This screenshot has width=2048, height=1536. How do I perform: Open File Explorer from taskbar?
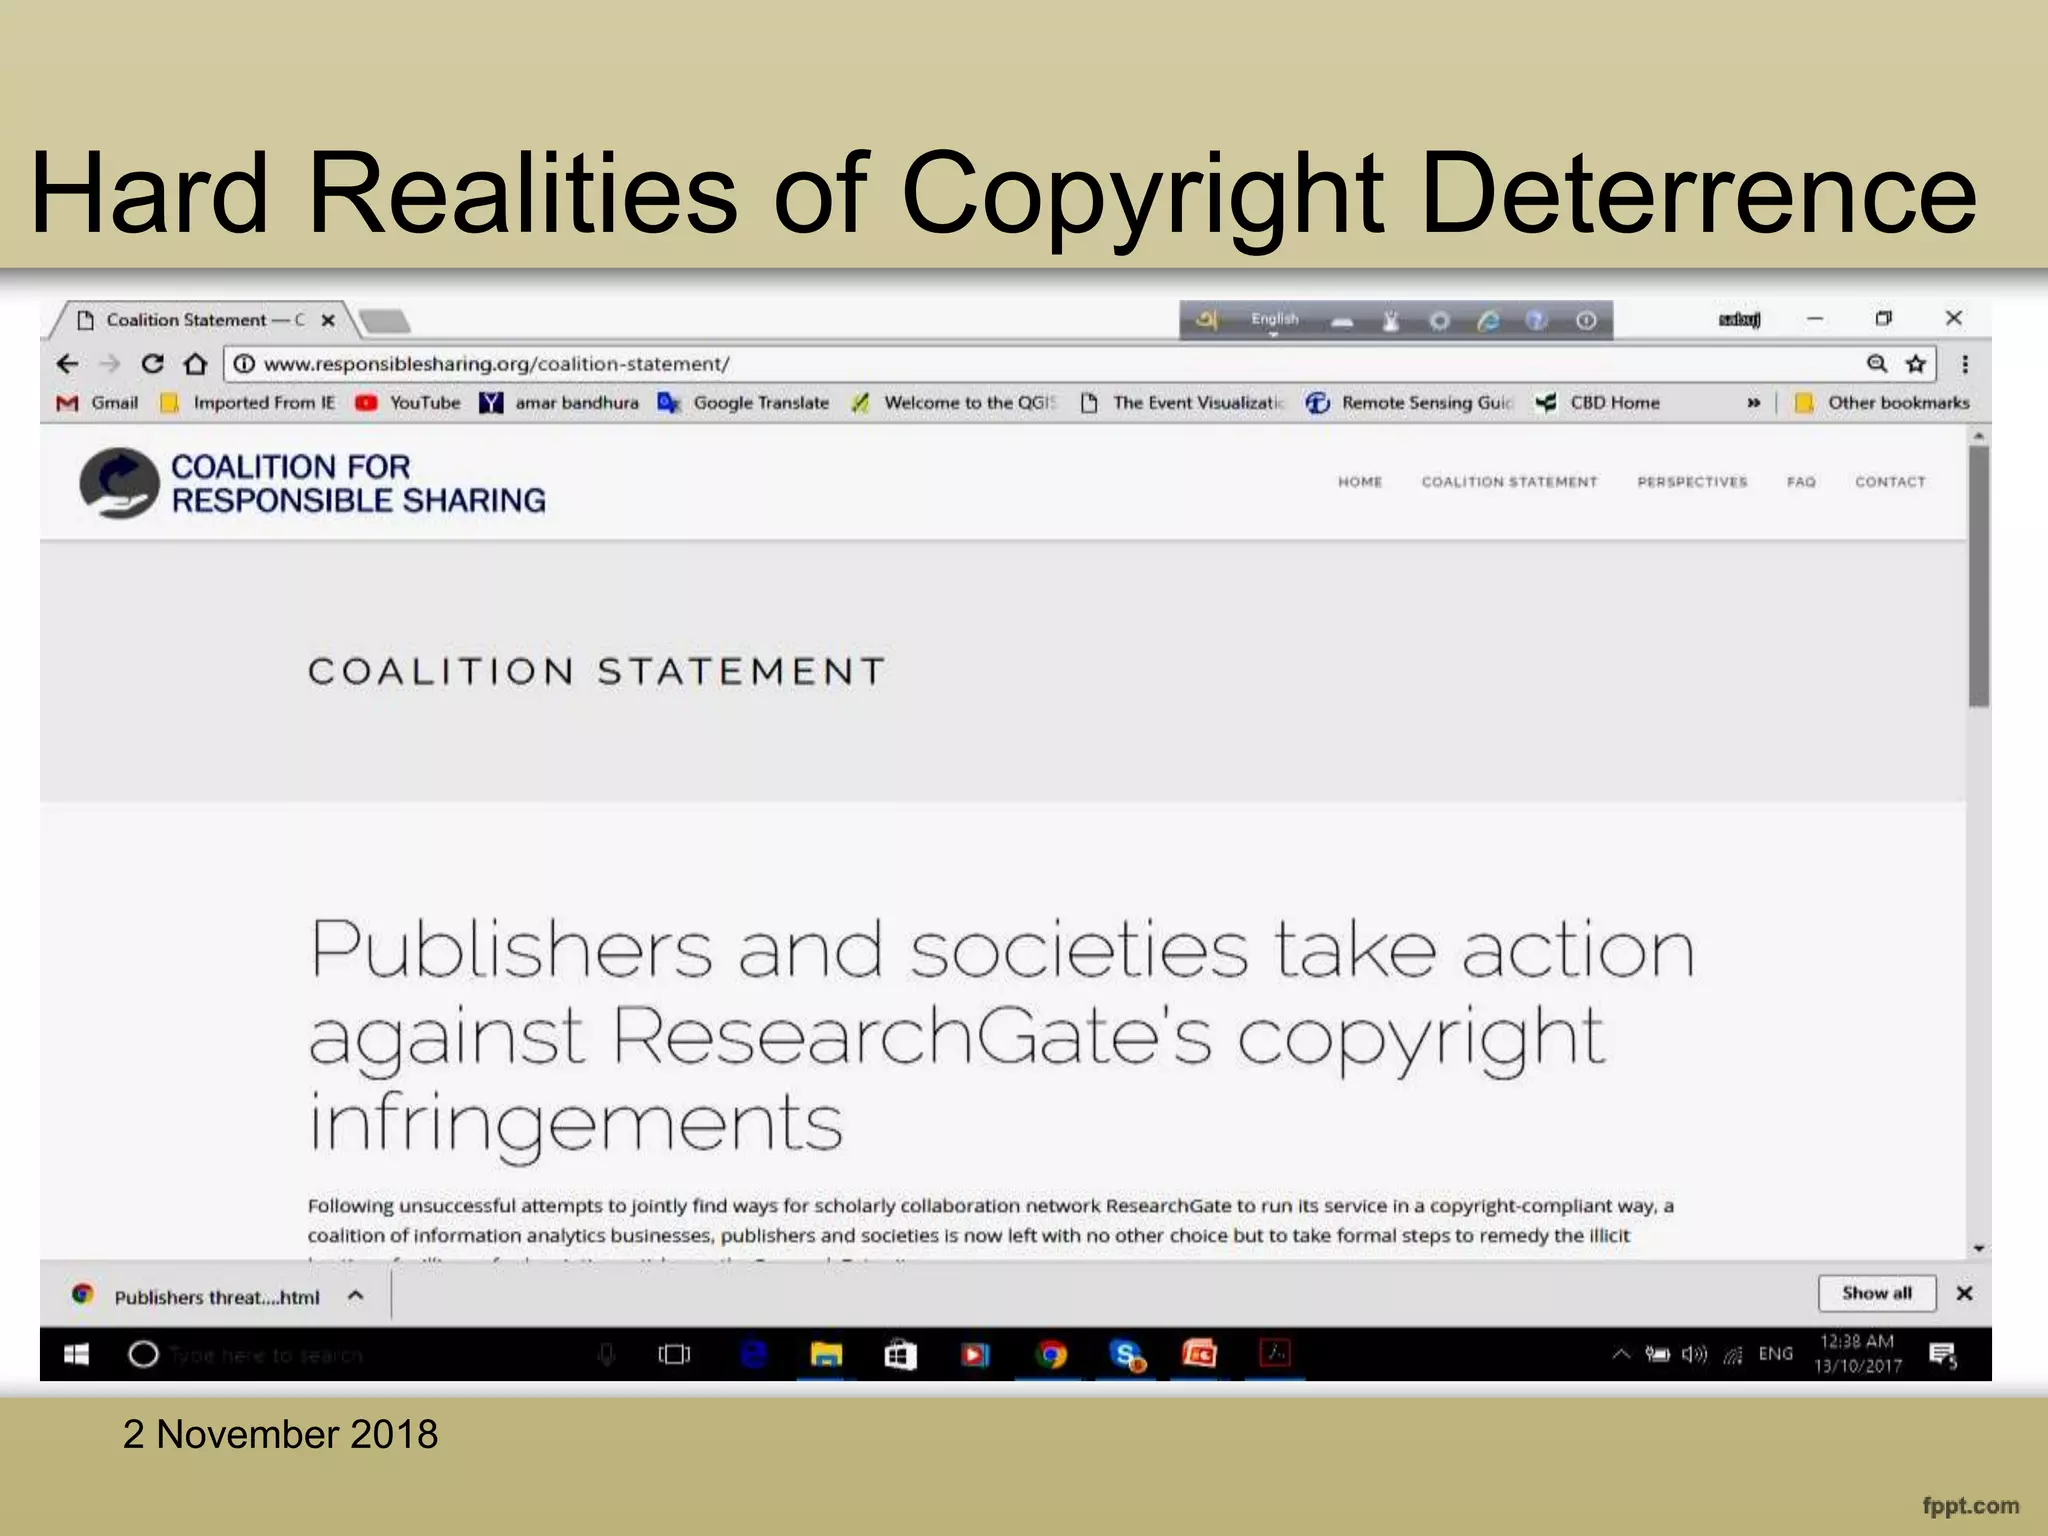826,1354
